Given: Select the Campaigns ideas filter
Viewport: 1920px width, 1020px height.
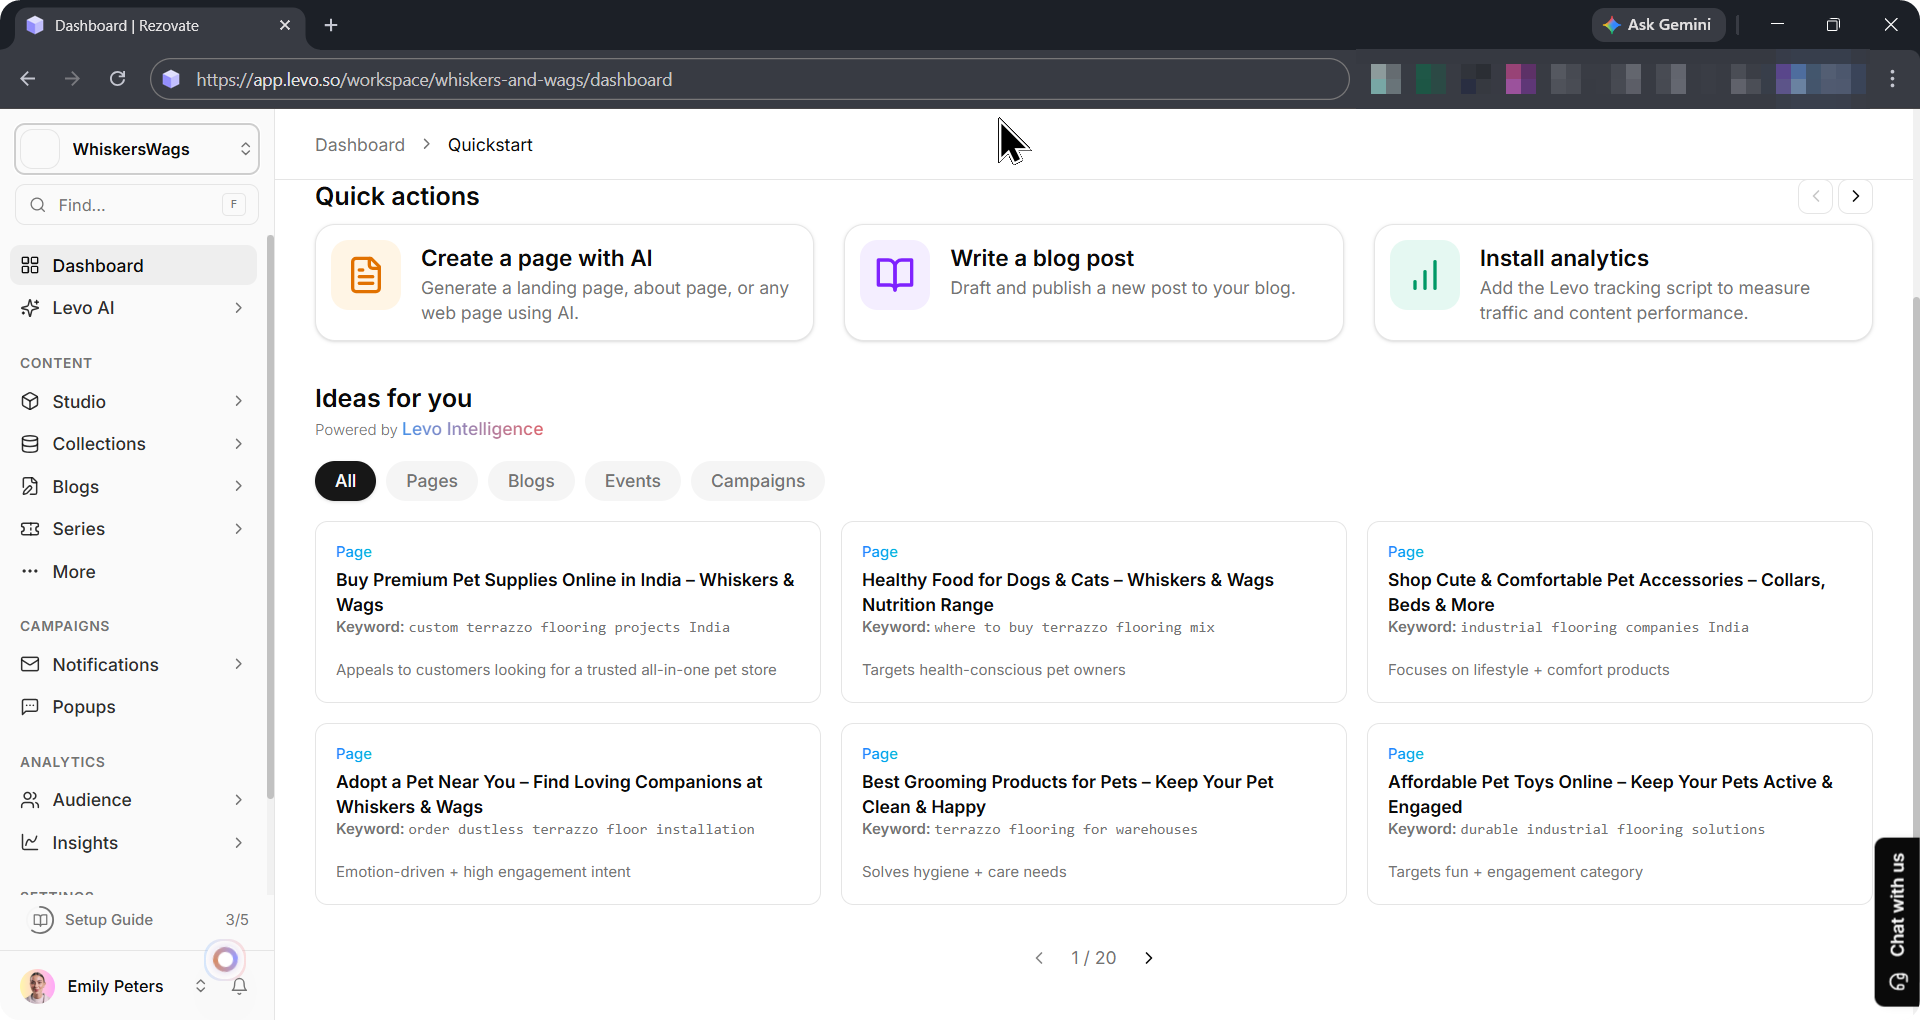Looking at the screenshot, I should [x=757, y=481].
